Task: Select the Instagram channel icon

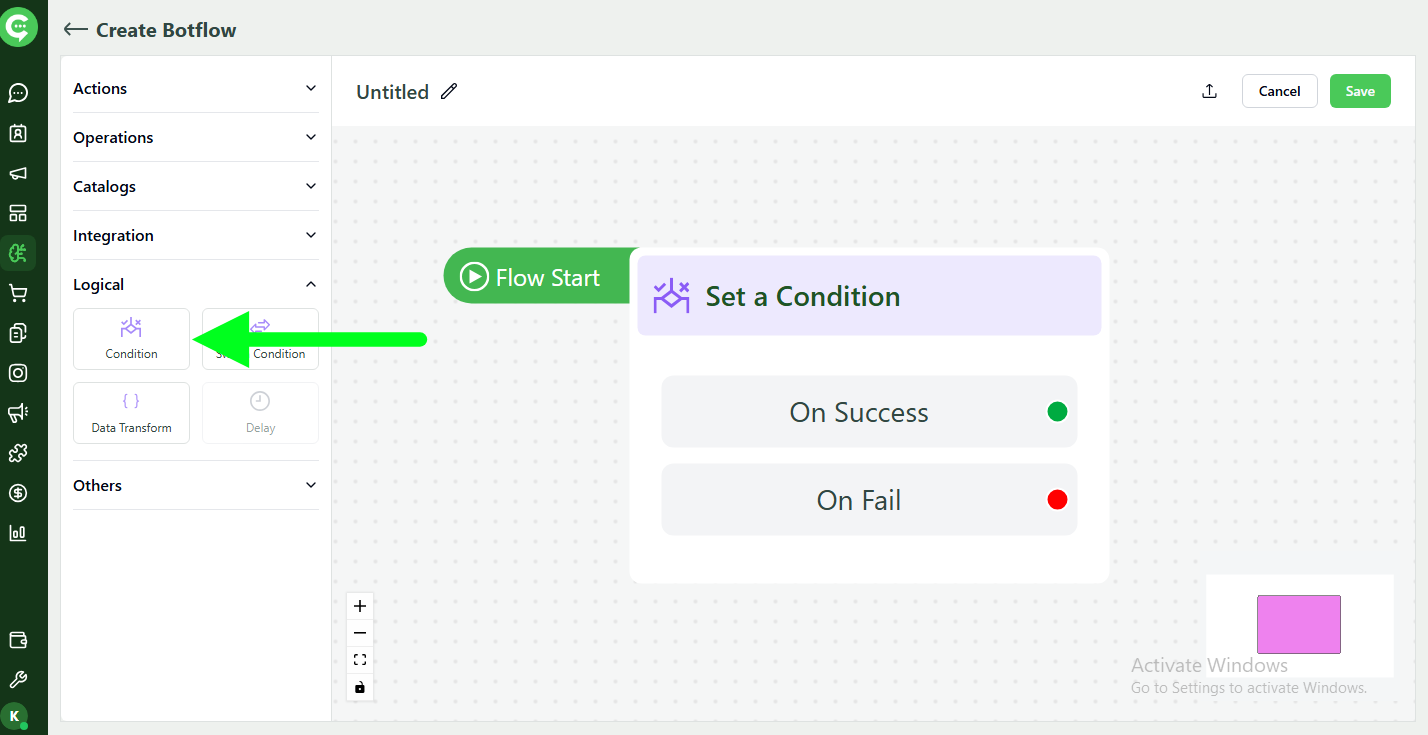Action: [21, 373]
